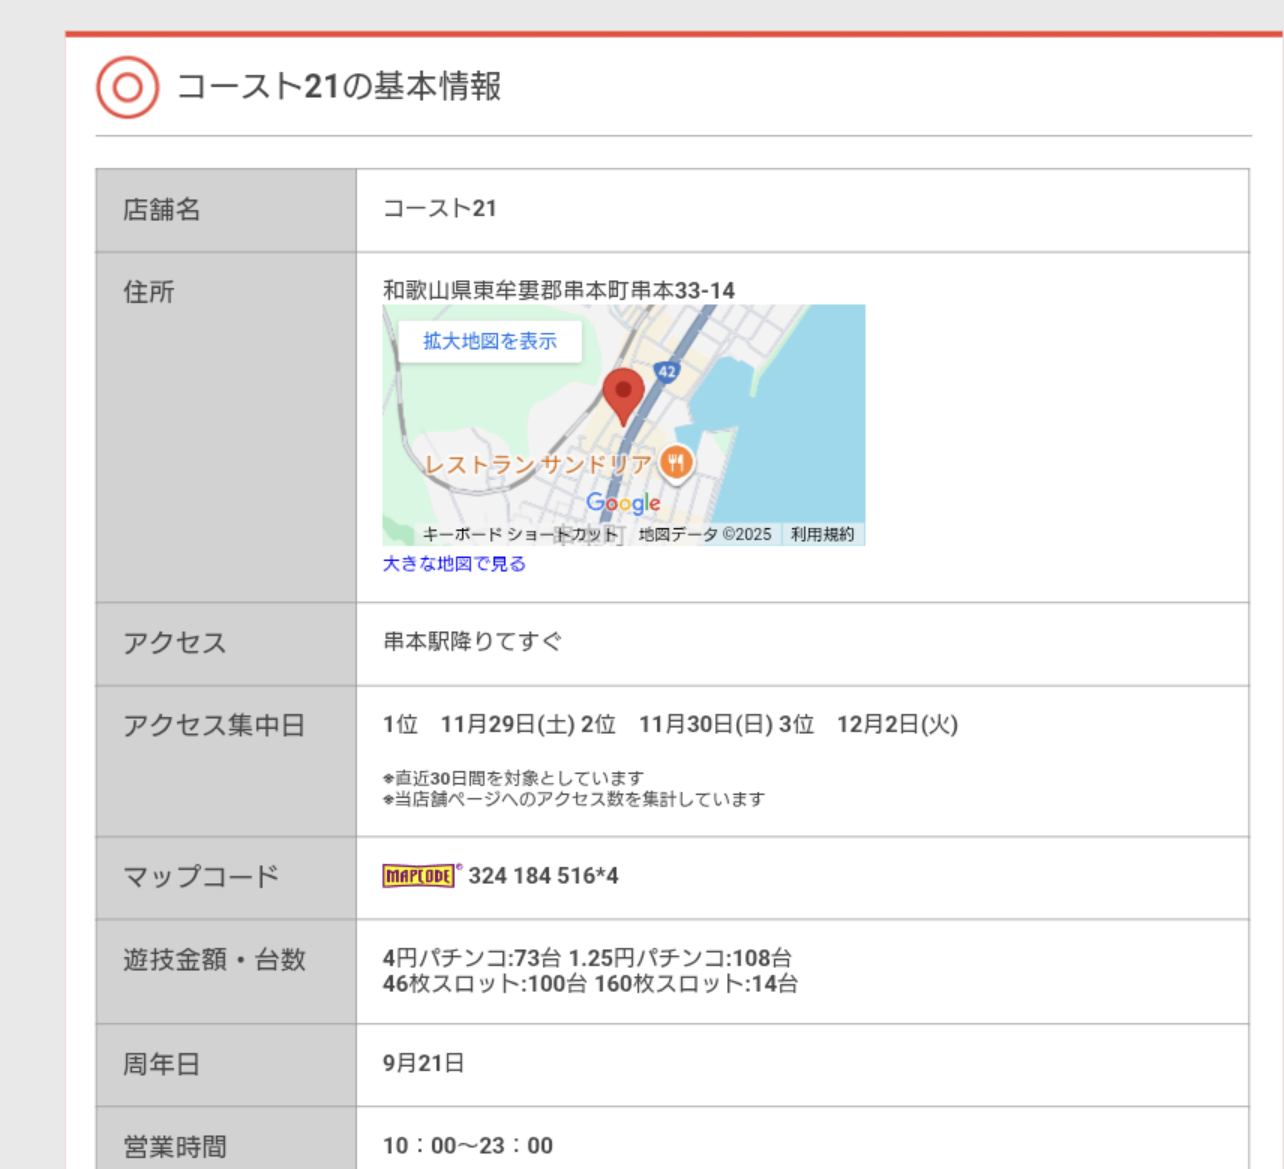The image size is (1284, 1169).
Task: Click the anniversary date 9月21日
Action: (x=424, y=1063)
